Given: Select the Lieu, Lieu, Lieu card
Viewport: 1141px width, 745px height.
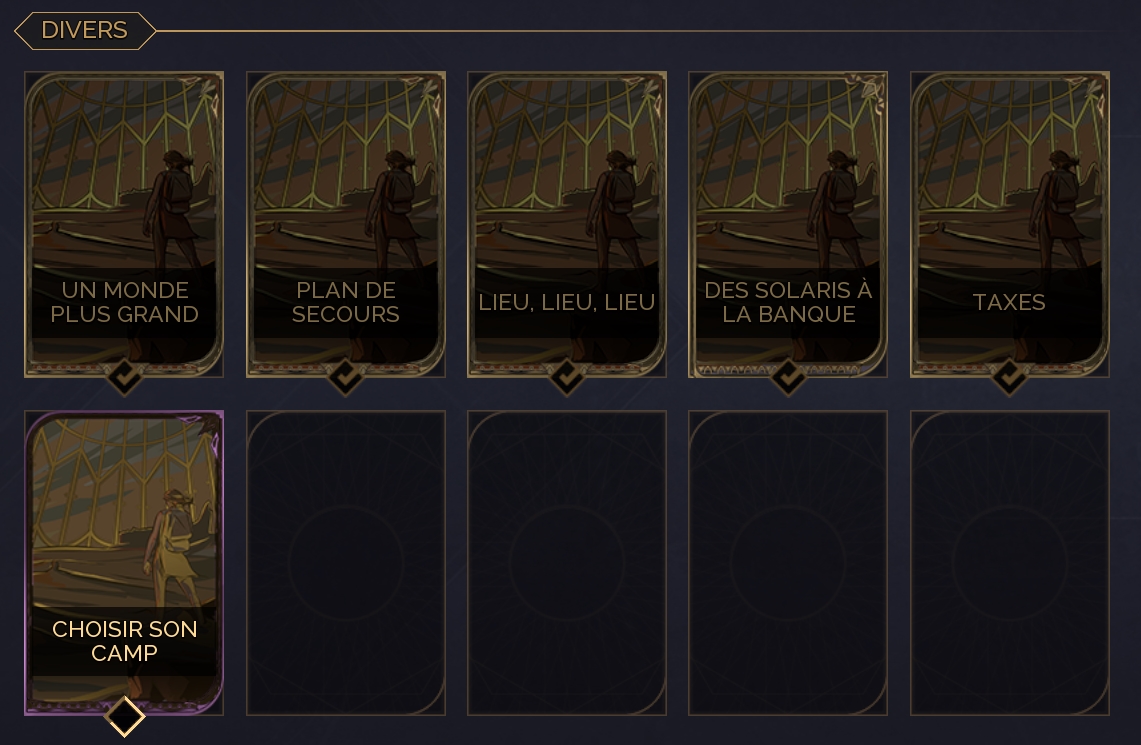Looking at the screenshot, I should pyautogui.click(x=567, y=224).
